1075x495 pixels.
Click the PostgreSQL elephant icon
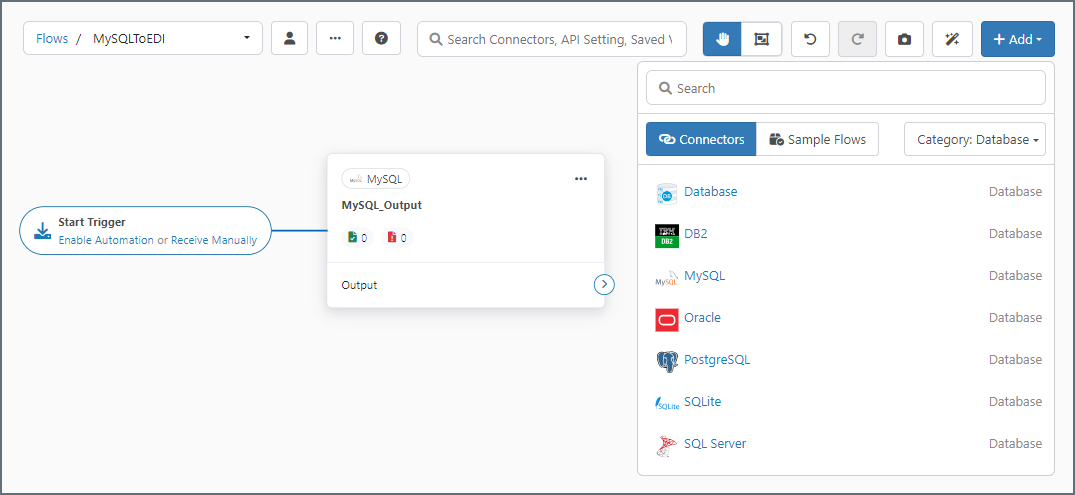pos(667,361)
